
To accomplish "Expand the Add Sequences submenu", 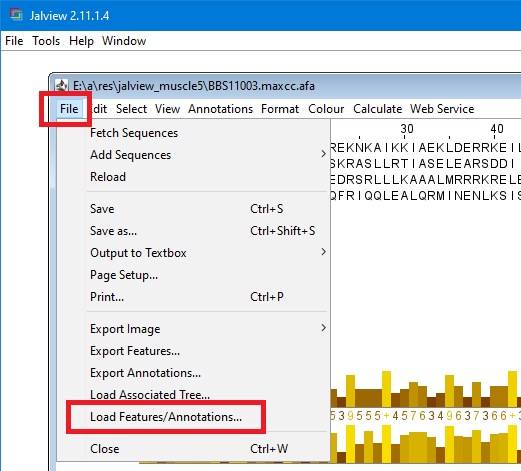I will point(193,155).
